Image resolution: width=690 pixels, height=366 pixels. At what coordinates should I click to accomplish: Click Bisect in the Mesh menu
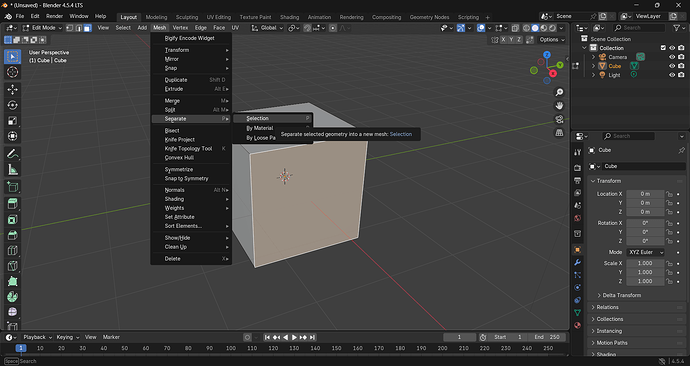[191, 131]
